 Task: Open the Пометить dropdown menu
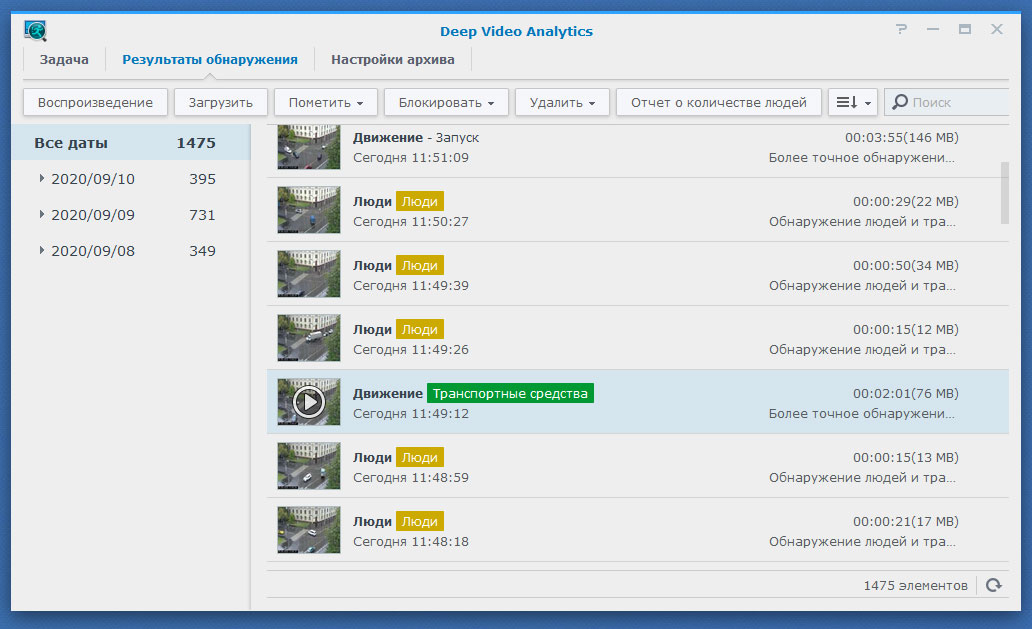click(x=325, y=102)
